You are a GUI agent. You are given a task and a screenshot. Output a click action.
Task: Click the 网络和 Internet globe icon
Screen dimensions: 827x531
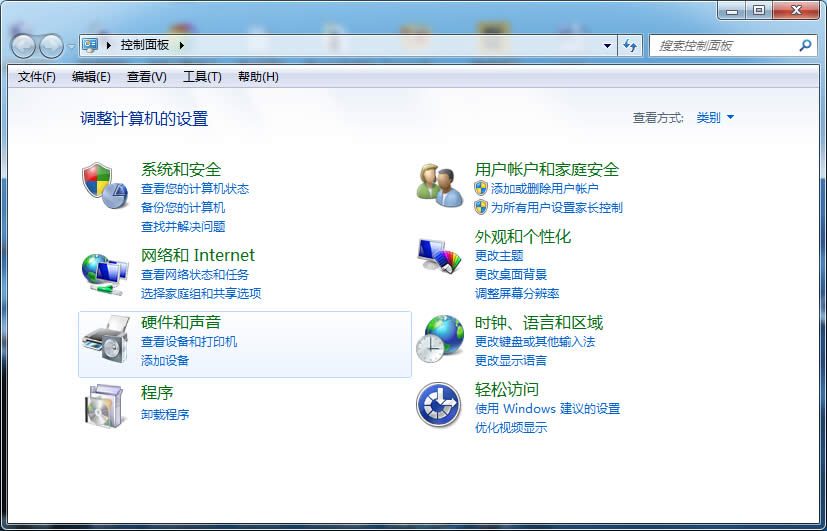click(x=104, y=271)
